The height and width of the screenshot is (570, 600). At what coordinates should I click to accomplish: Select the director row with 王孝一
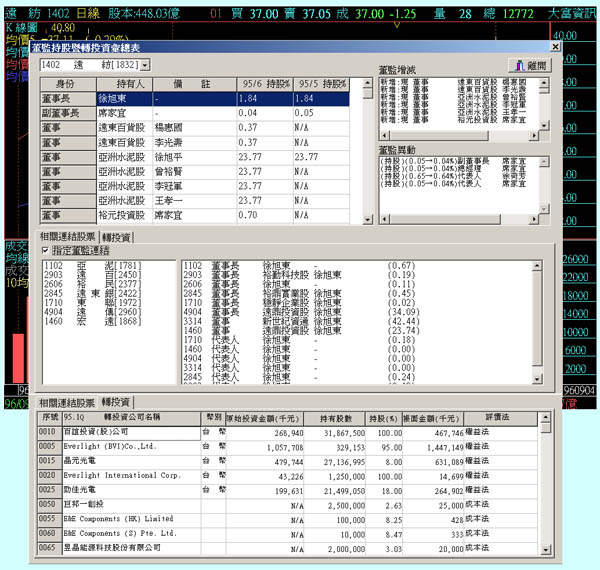[x=195, y=201]
